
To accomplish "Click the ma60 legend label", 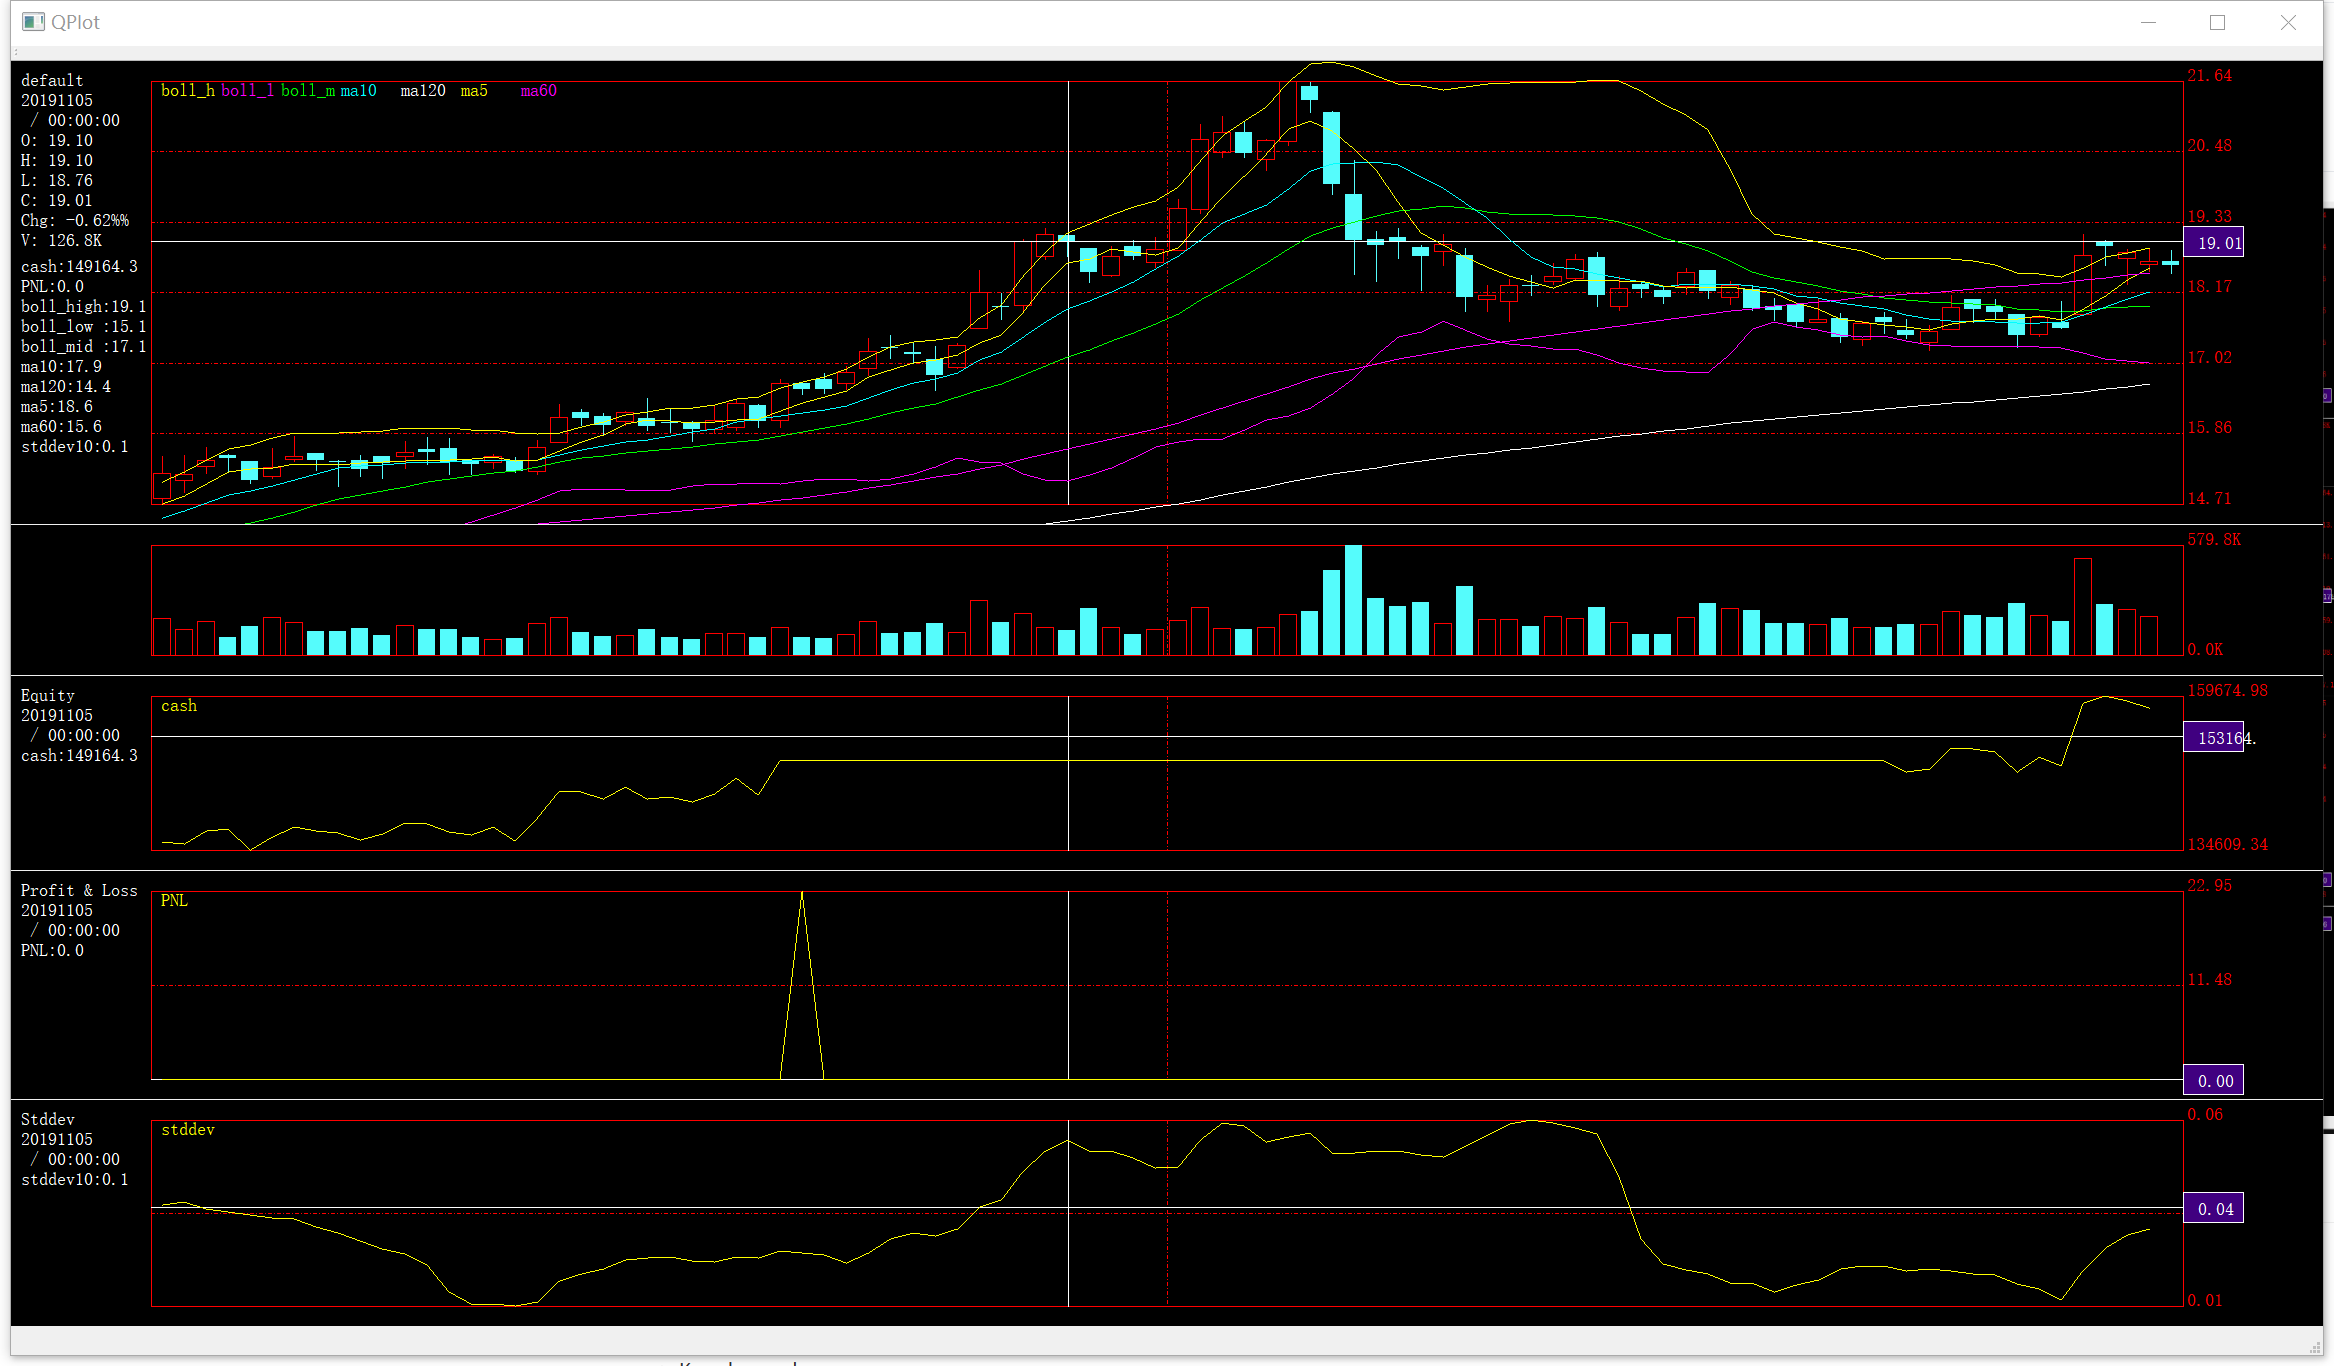I will (538, 91).
